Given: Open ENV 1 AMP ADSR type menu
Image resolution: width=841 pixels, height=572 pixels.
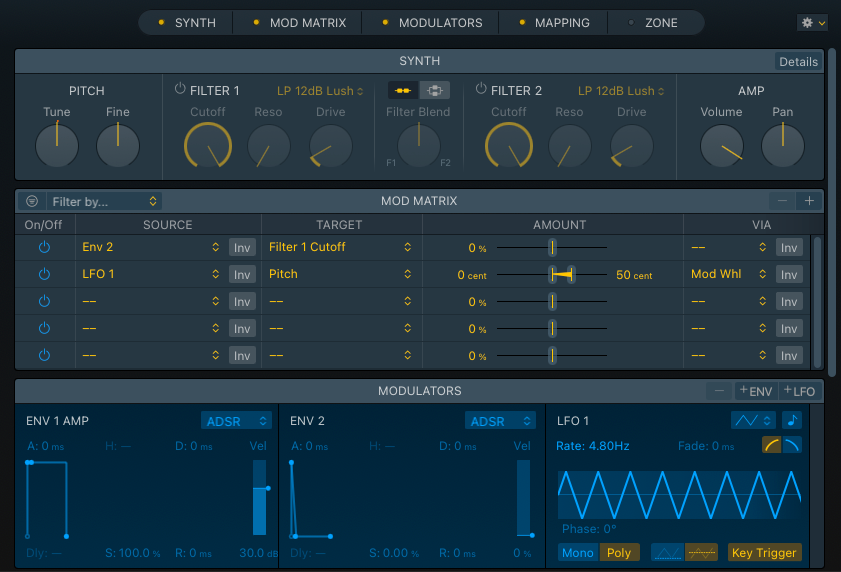Looking at the screenshot, I should (236, 421).
